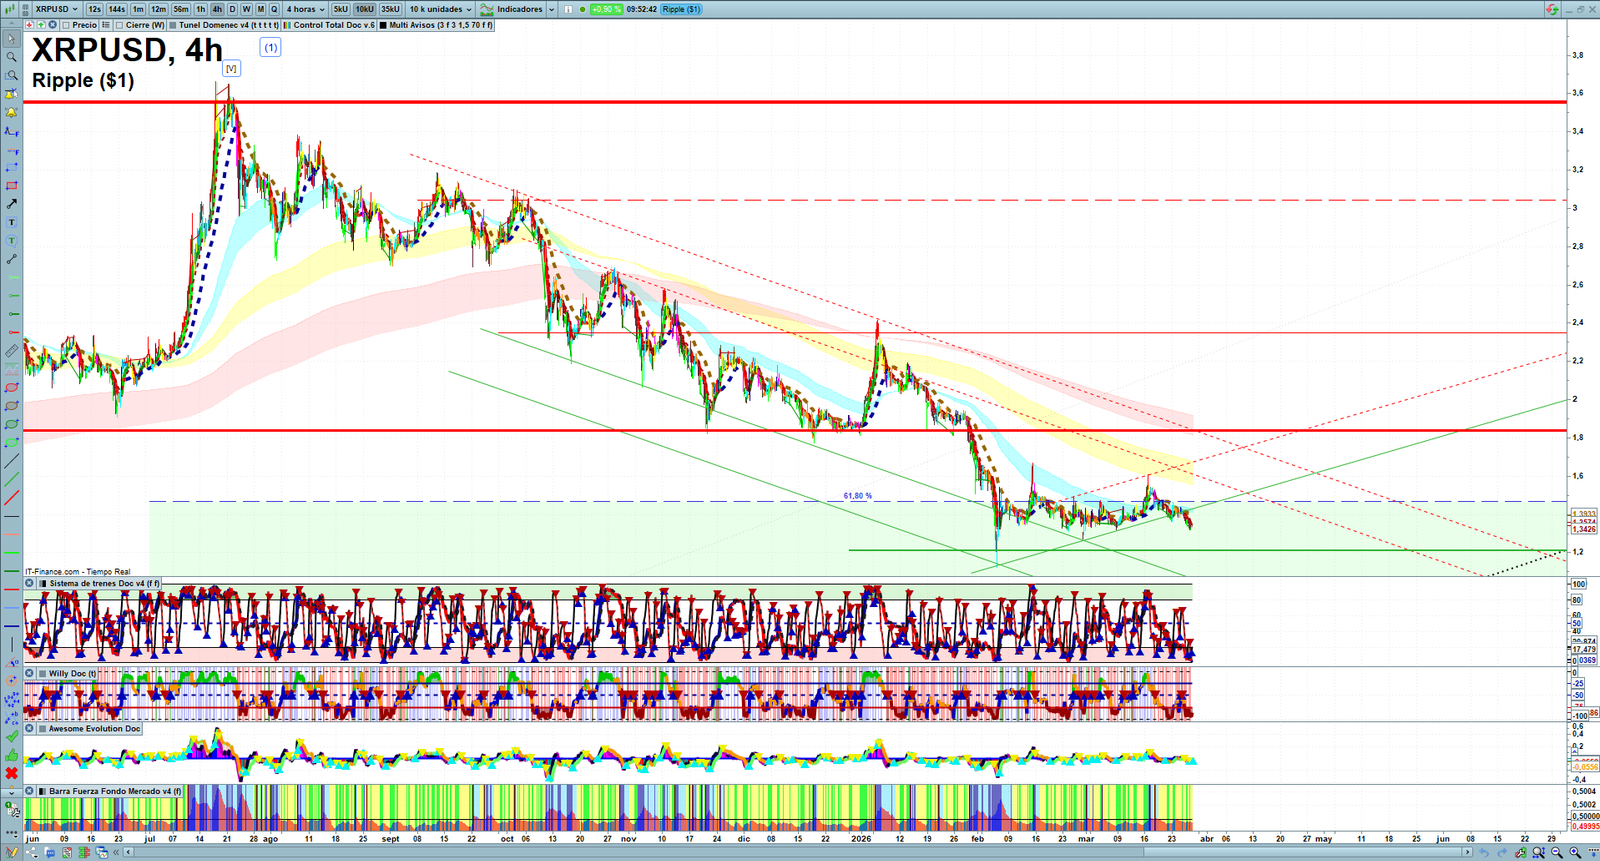Click the Indicadores button
The height and width of the screenshot is (861, 1600).
click(519, 9)
